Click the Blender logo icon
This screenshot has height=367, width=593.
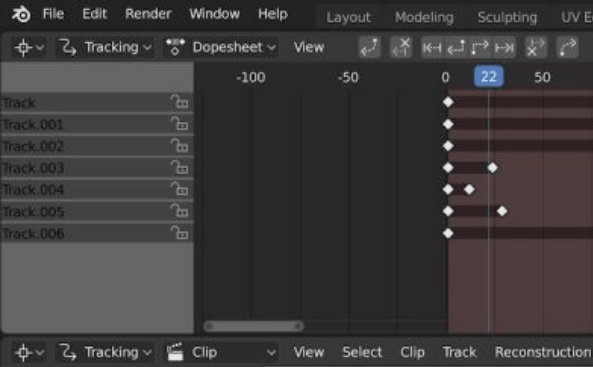pos(21,14)
